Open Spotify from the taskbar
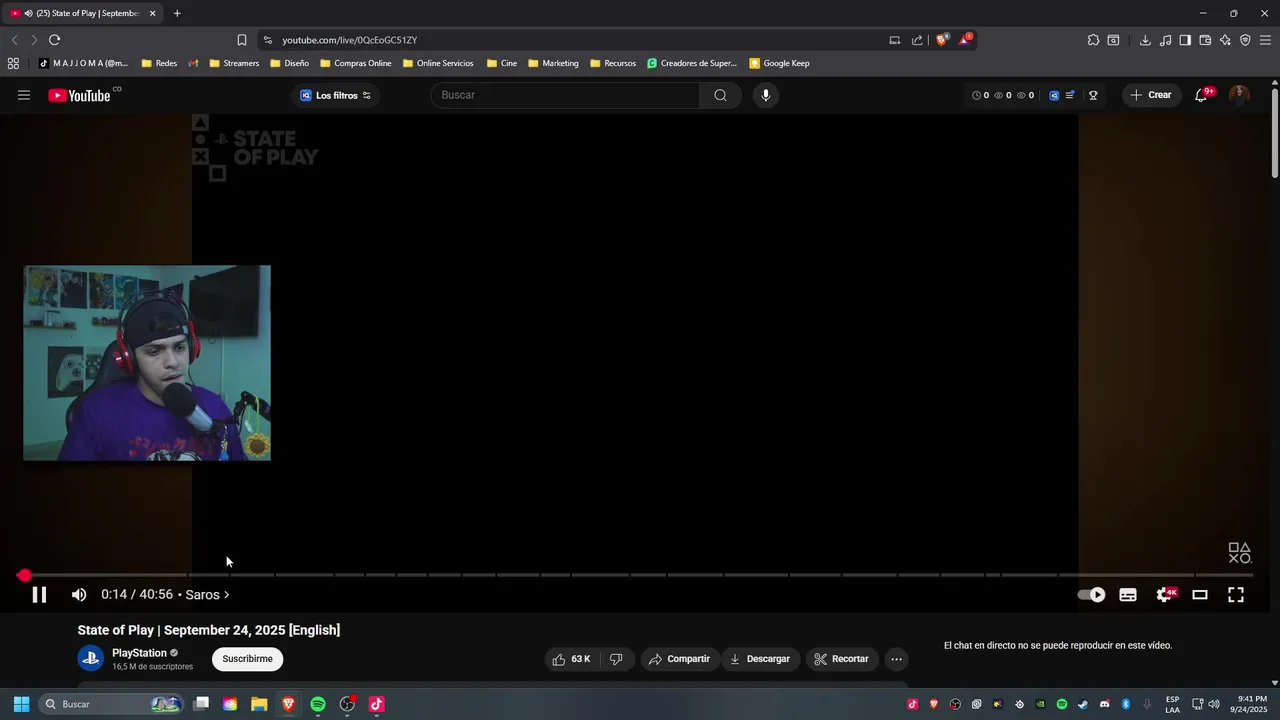The image size is (1280, 720). click(x=318, y=704)
